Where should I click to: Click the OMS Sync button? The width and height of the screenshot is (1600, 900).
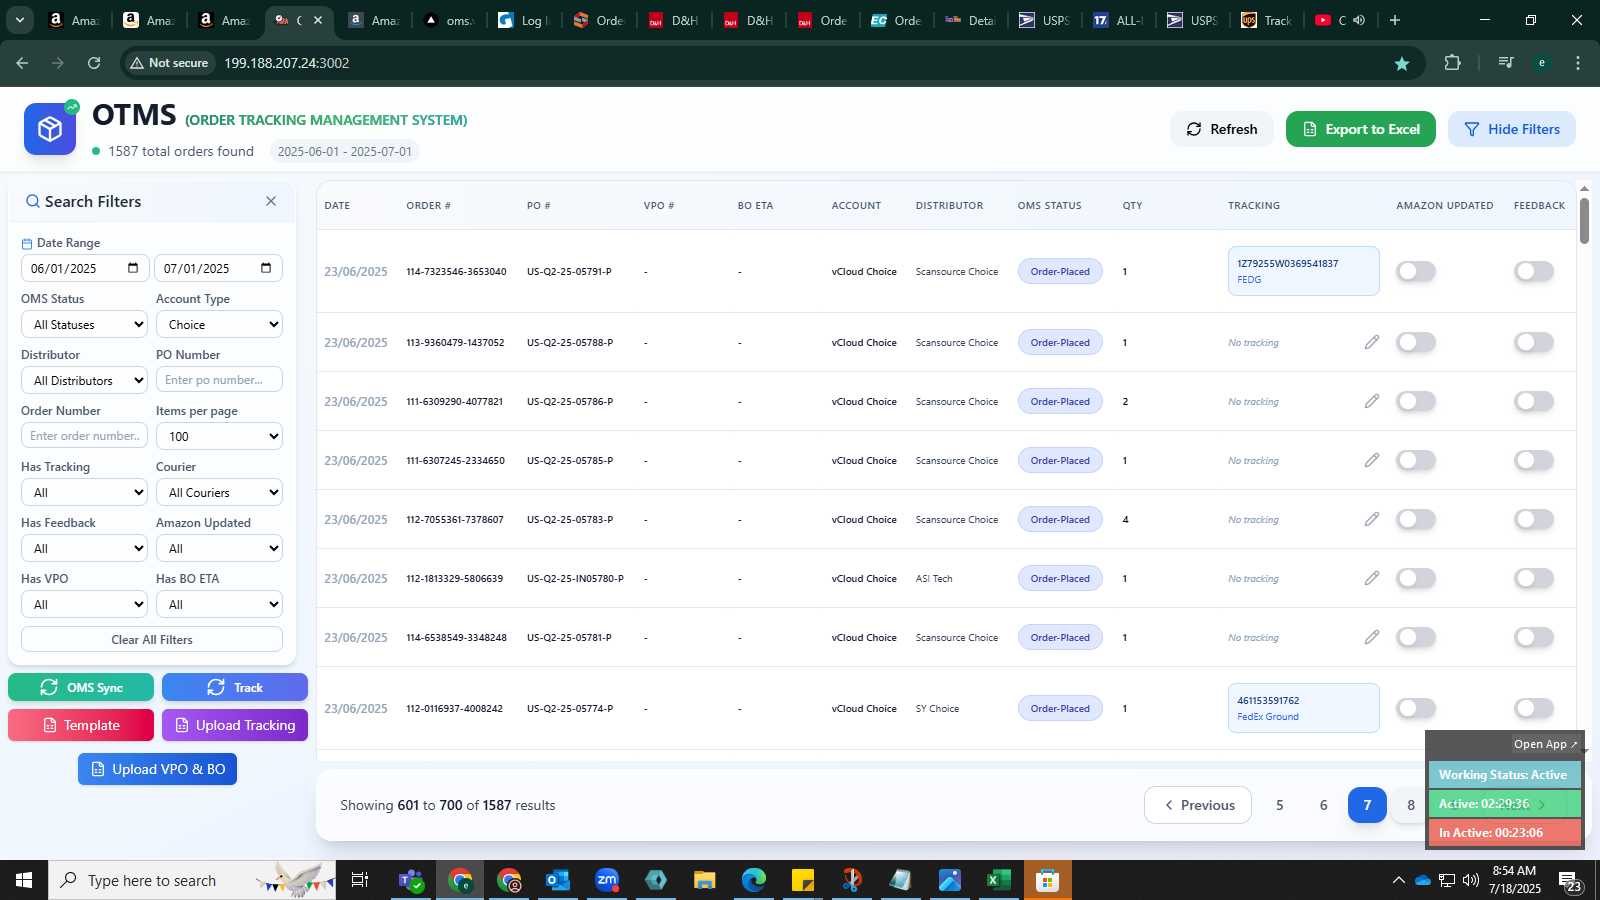[x=81, y=687]
